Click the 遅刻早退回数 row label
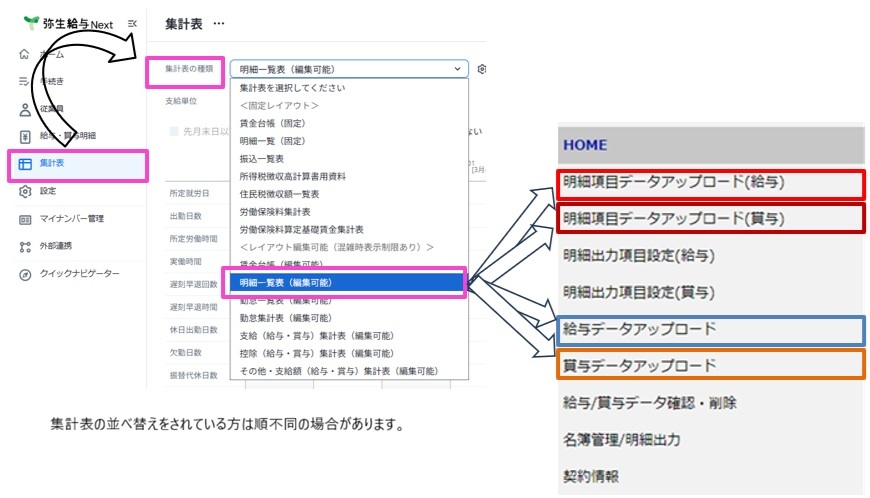The width and height of the screenshot is (870, 498). (x=193, y=284)
